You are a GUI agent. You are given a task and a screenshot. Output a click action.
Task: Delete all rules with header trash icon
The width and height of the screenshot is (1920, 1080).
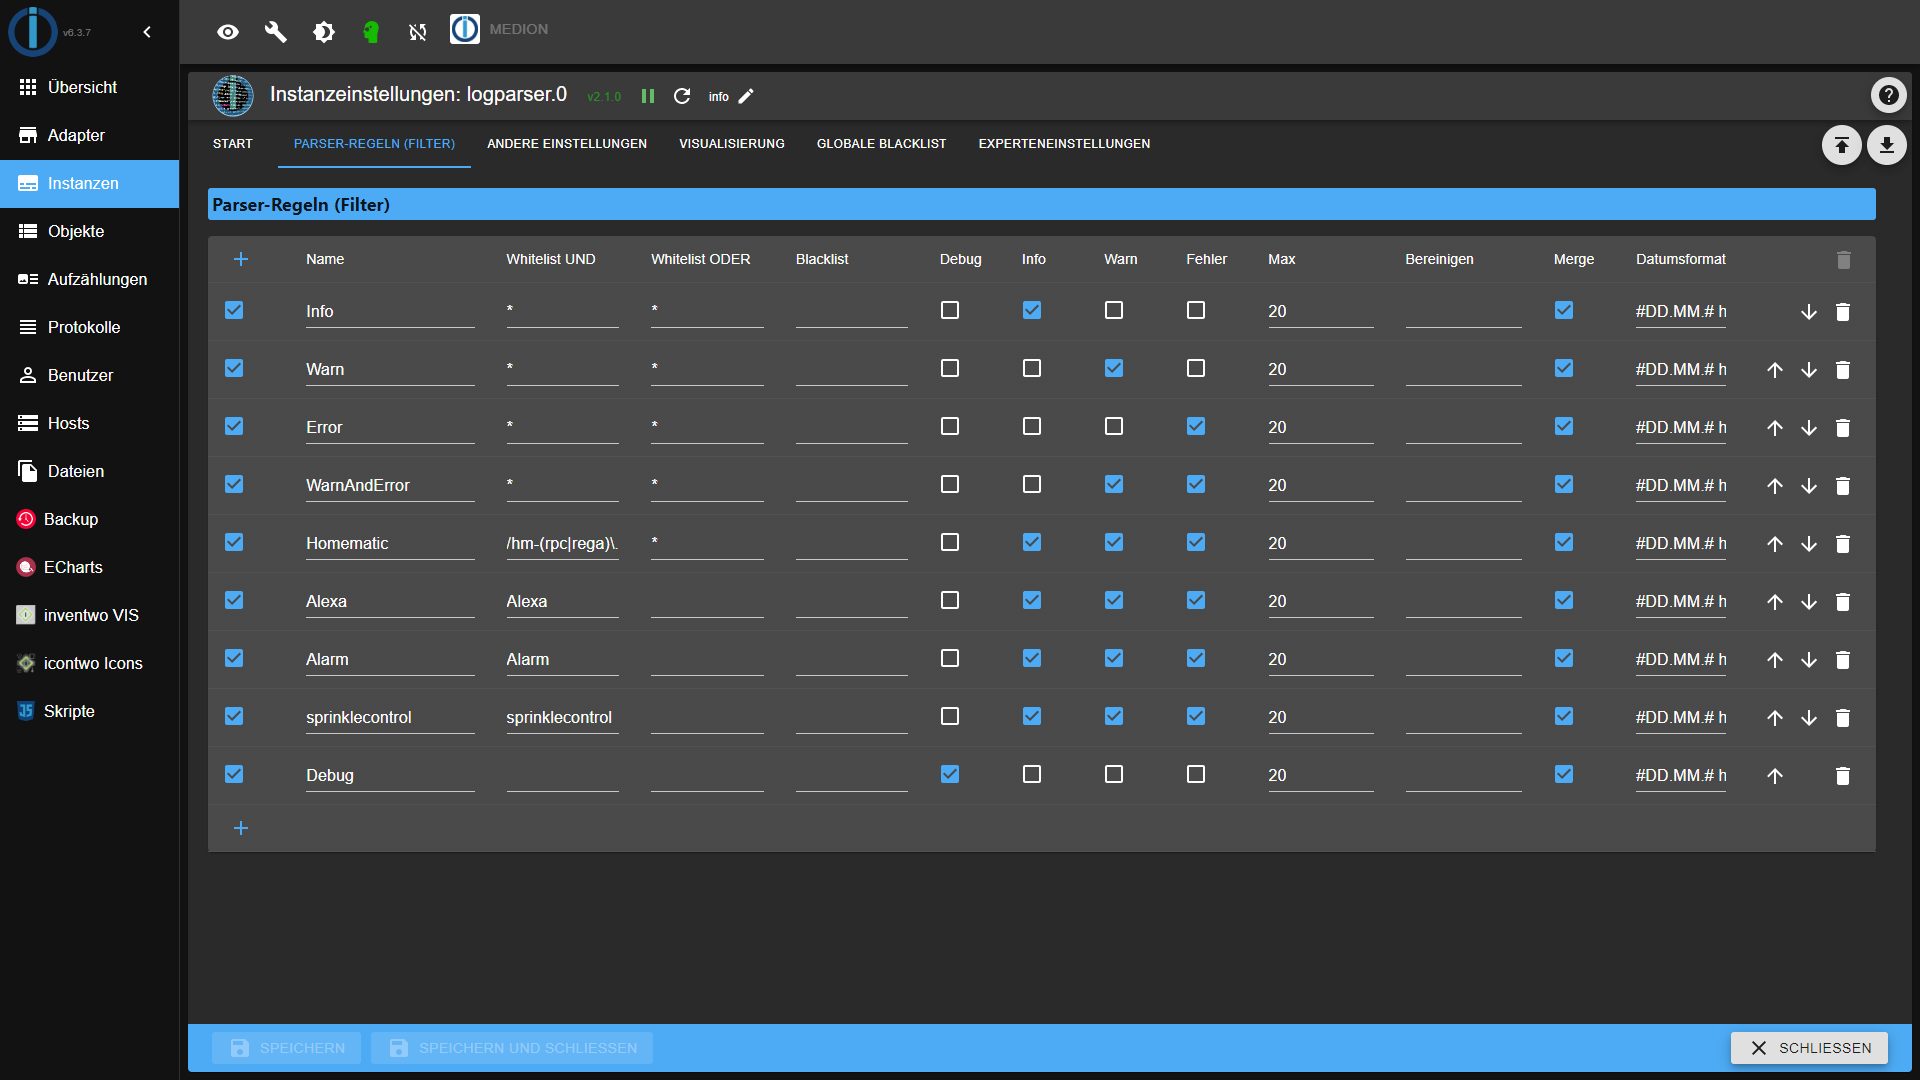tap(1844, 260)
